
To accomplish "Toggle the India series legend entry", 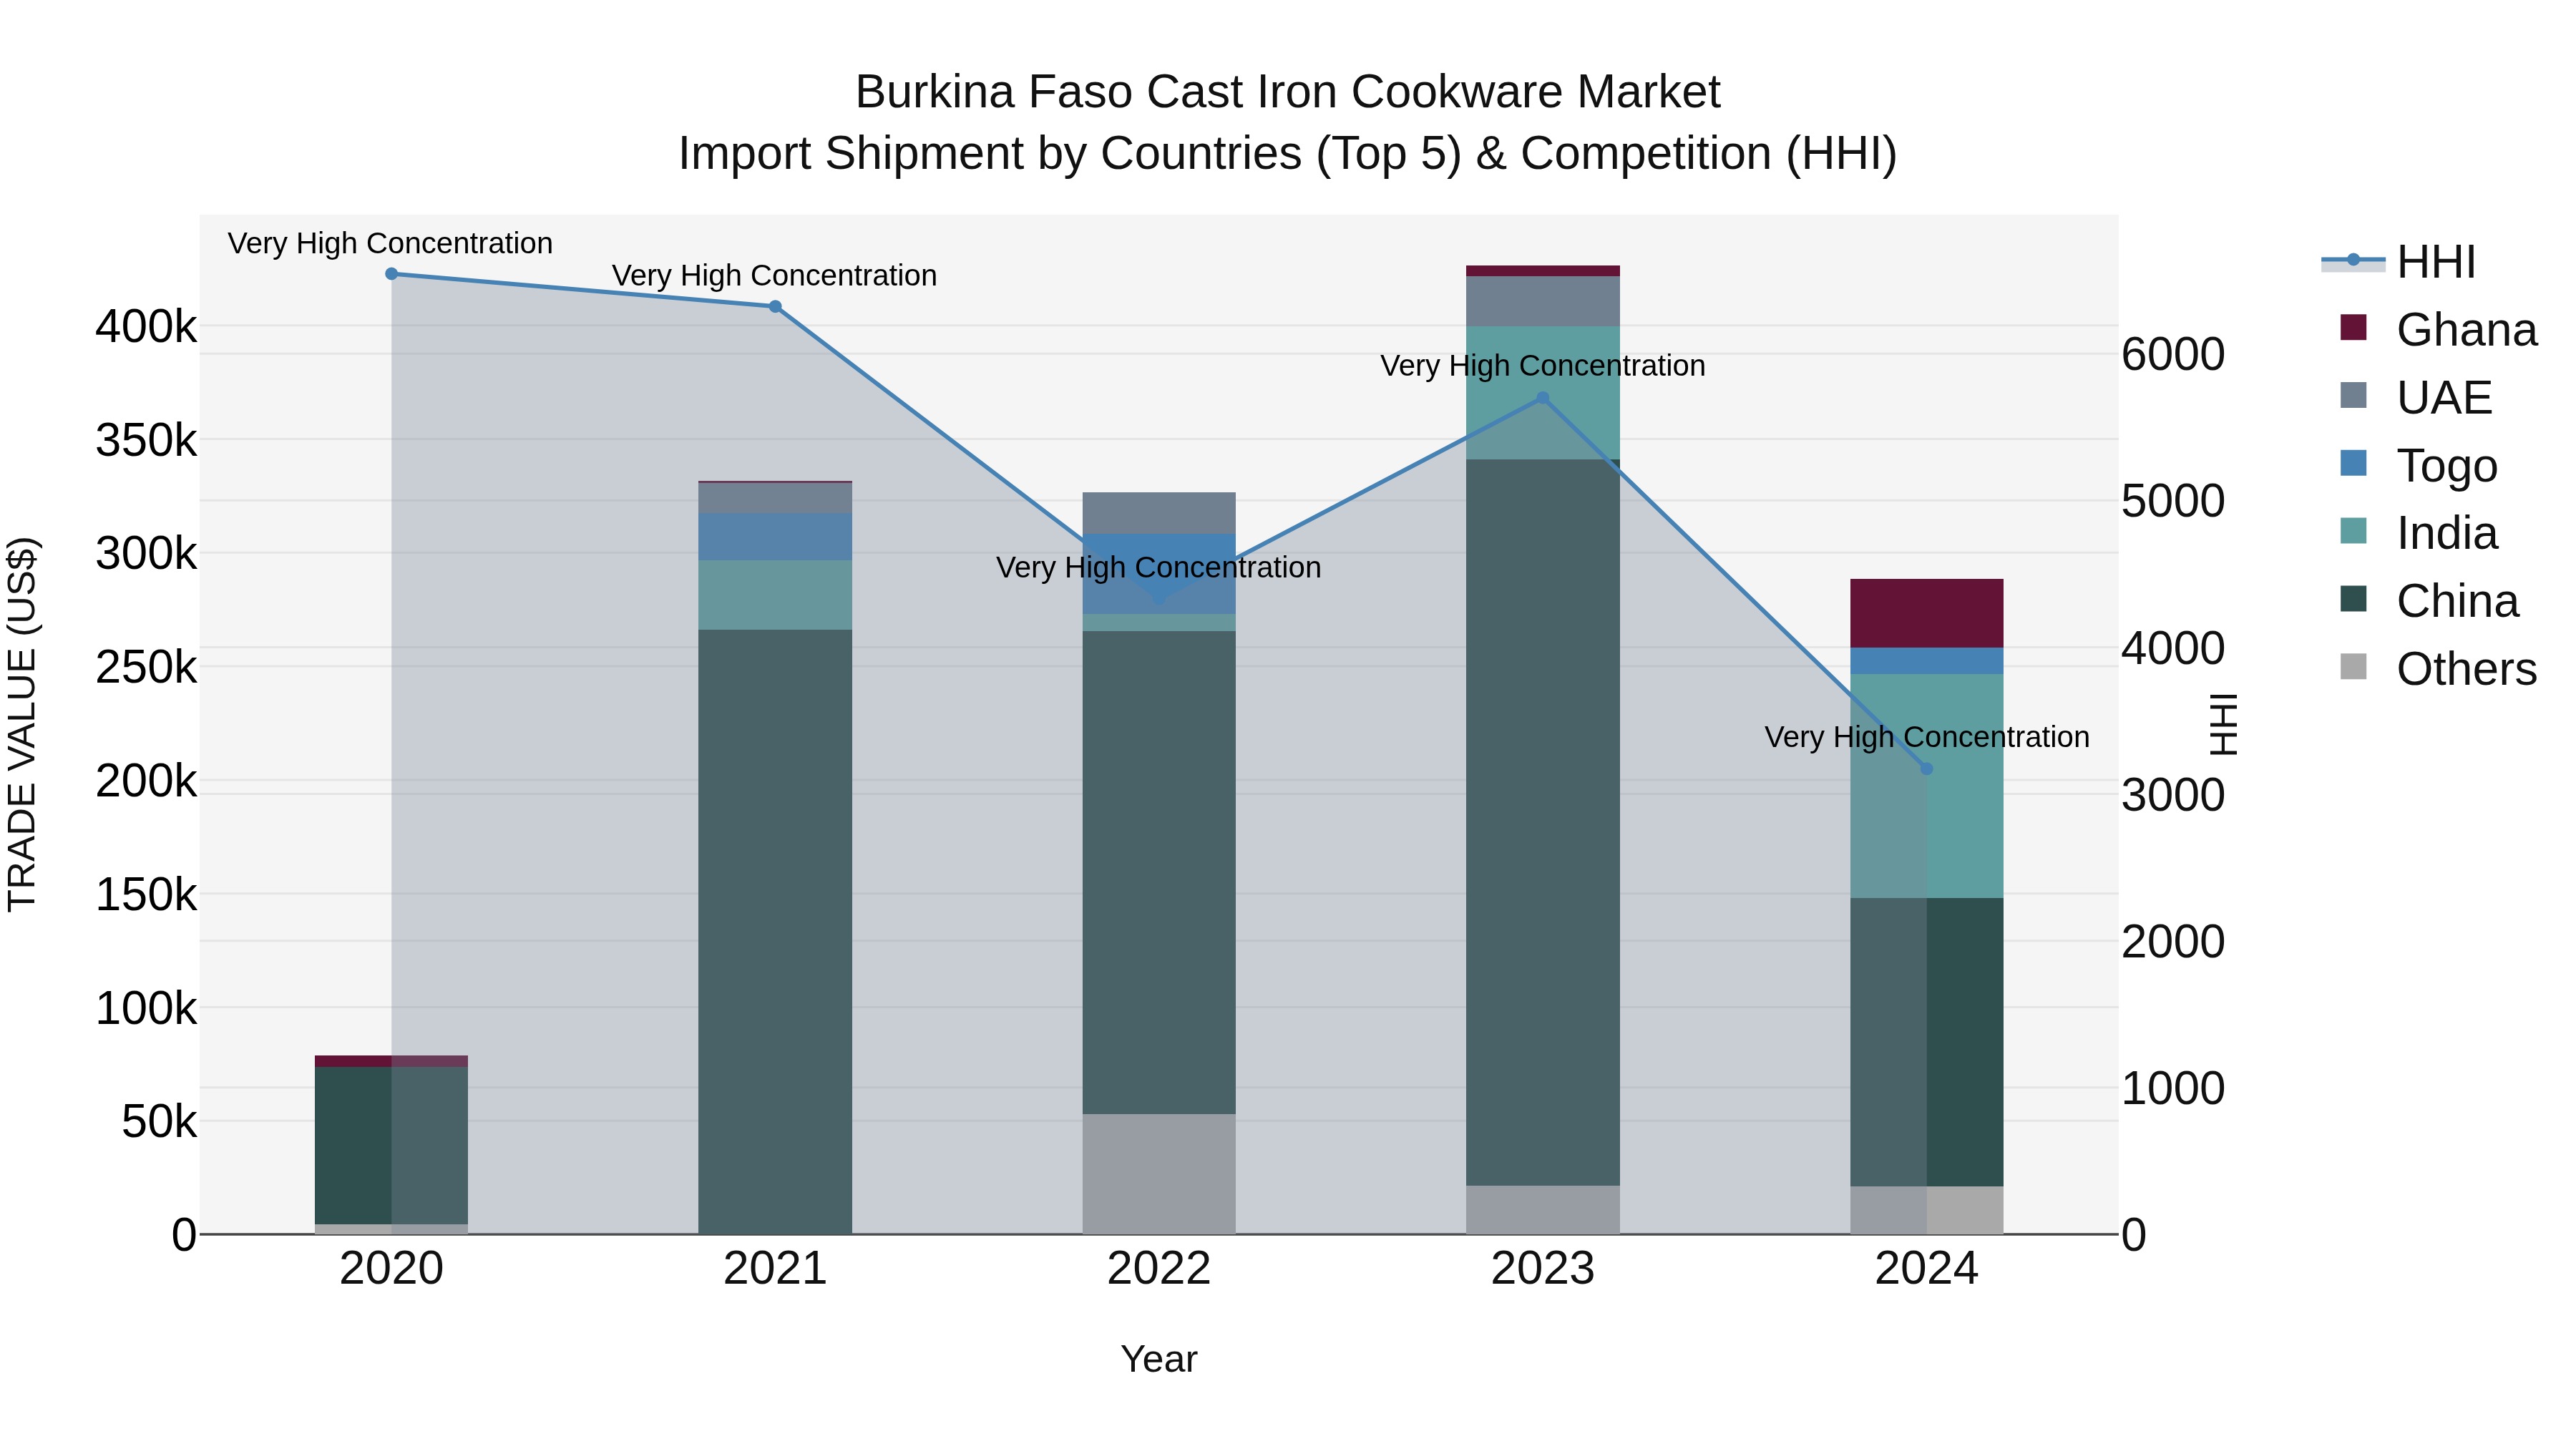I will pyautogui.click(x=2419, y=532).
